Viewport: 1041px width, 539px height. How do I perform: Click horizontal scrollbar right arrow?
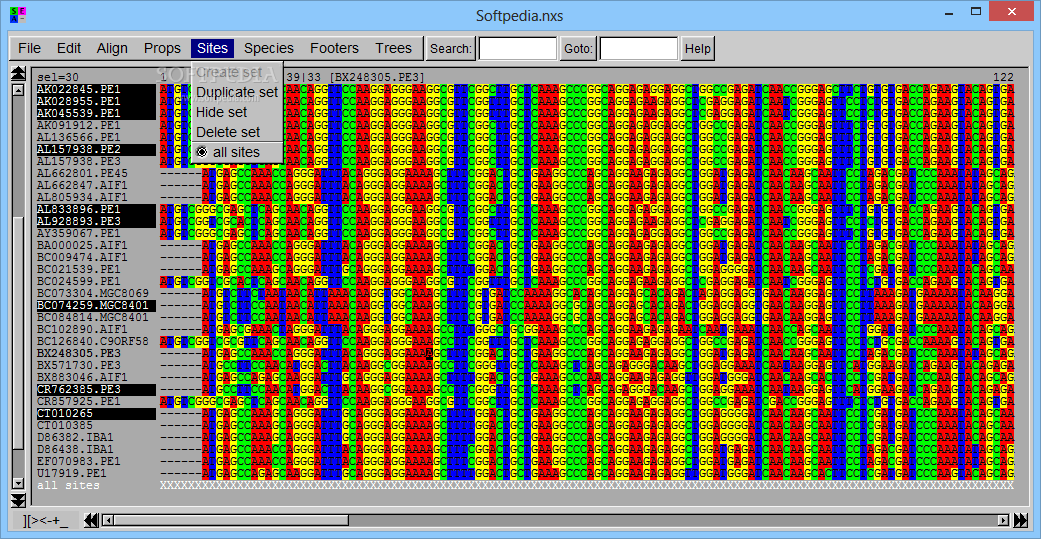[1004, 520]
